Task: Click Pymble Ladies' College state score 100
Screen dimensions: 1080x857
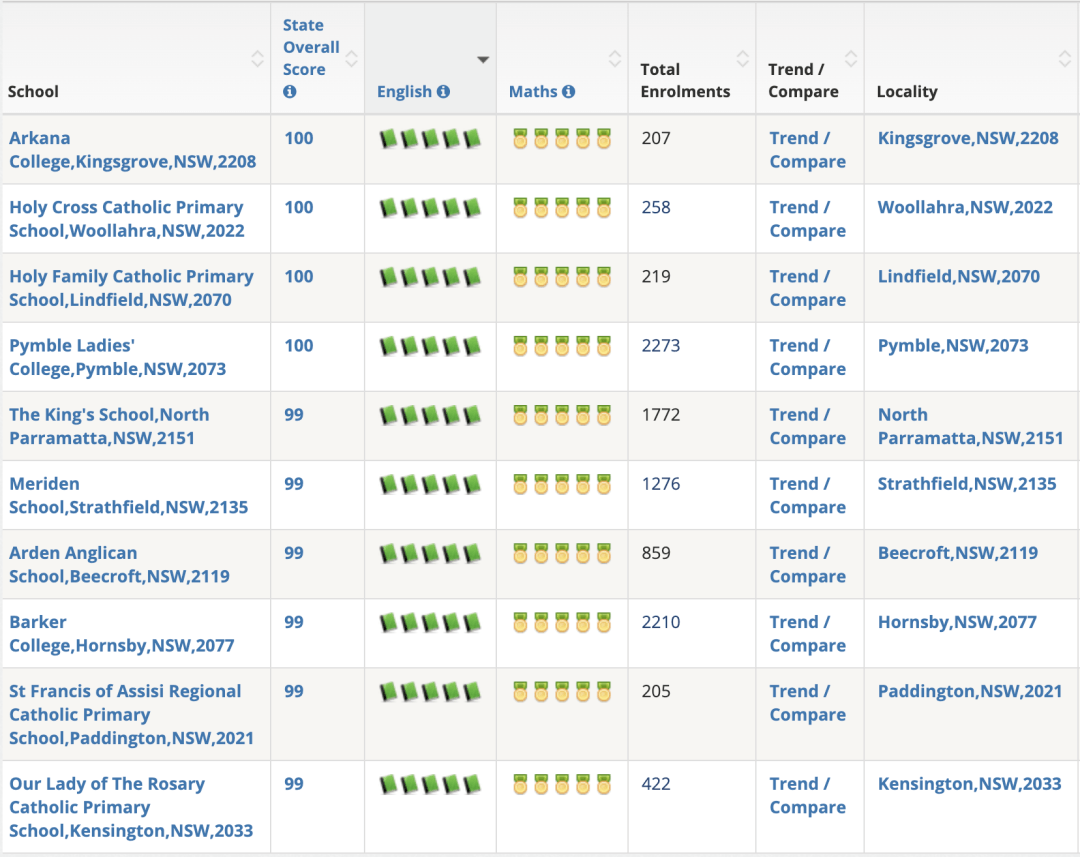Action: coord(299,345)
